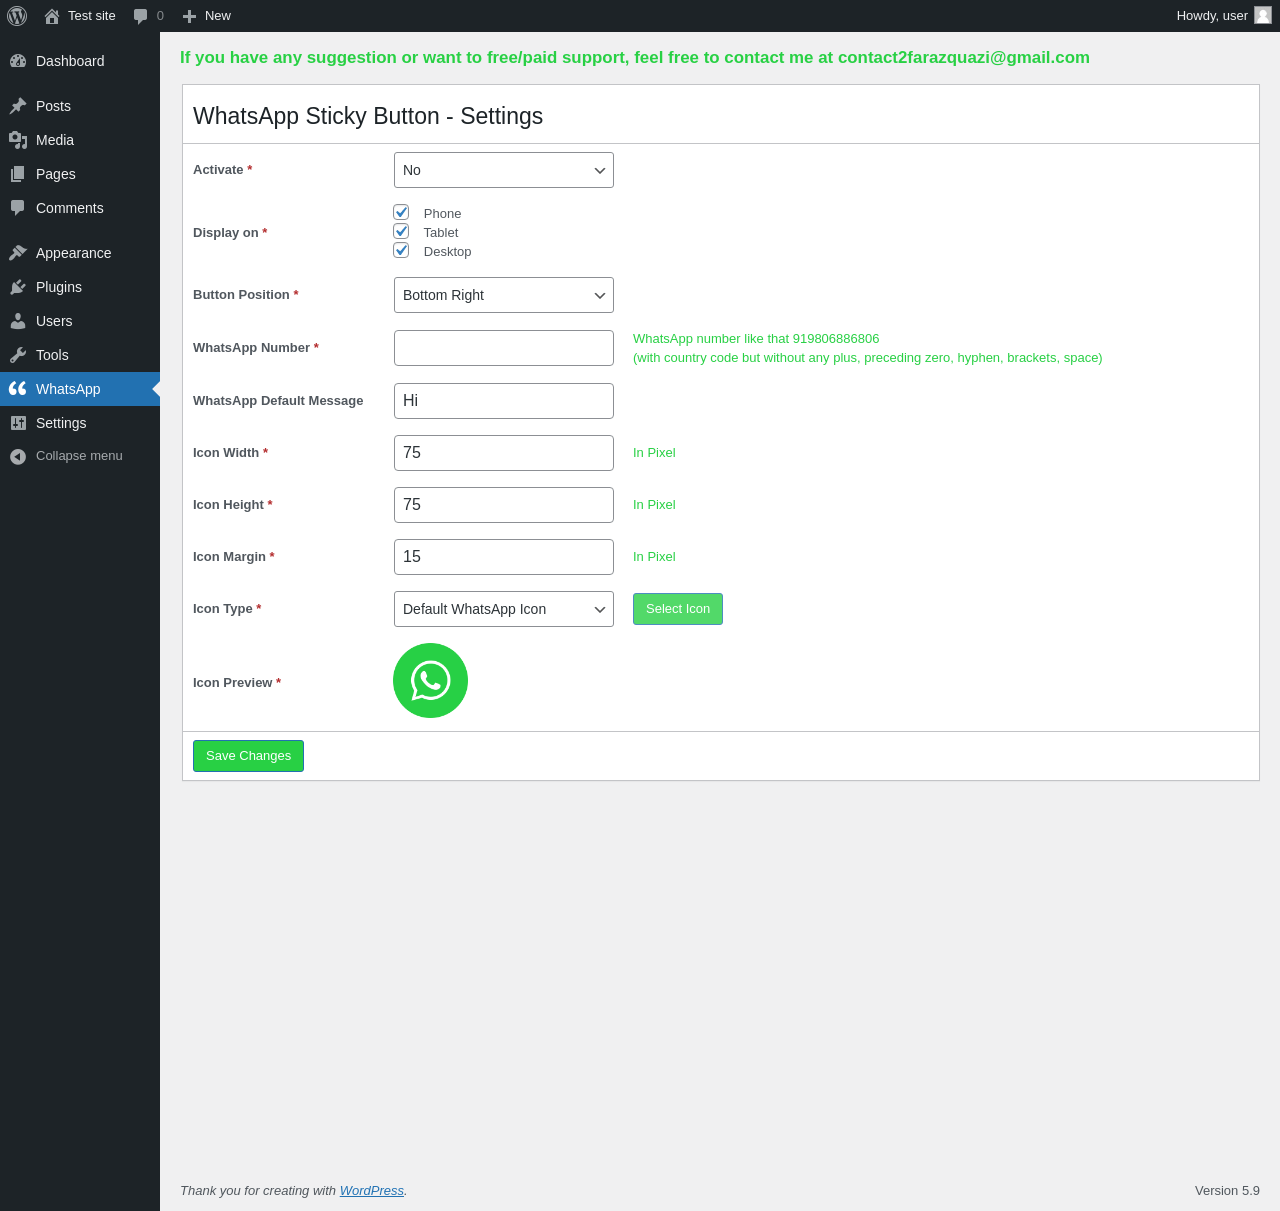Focus the Icon Width field
The height and width of the screenshot is (1211, 1280).
click(504, 453)
